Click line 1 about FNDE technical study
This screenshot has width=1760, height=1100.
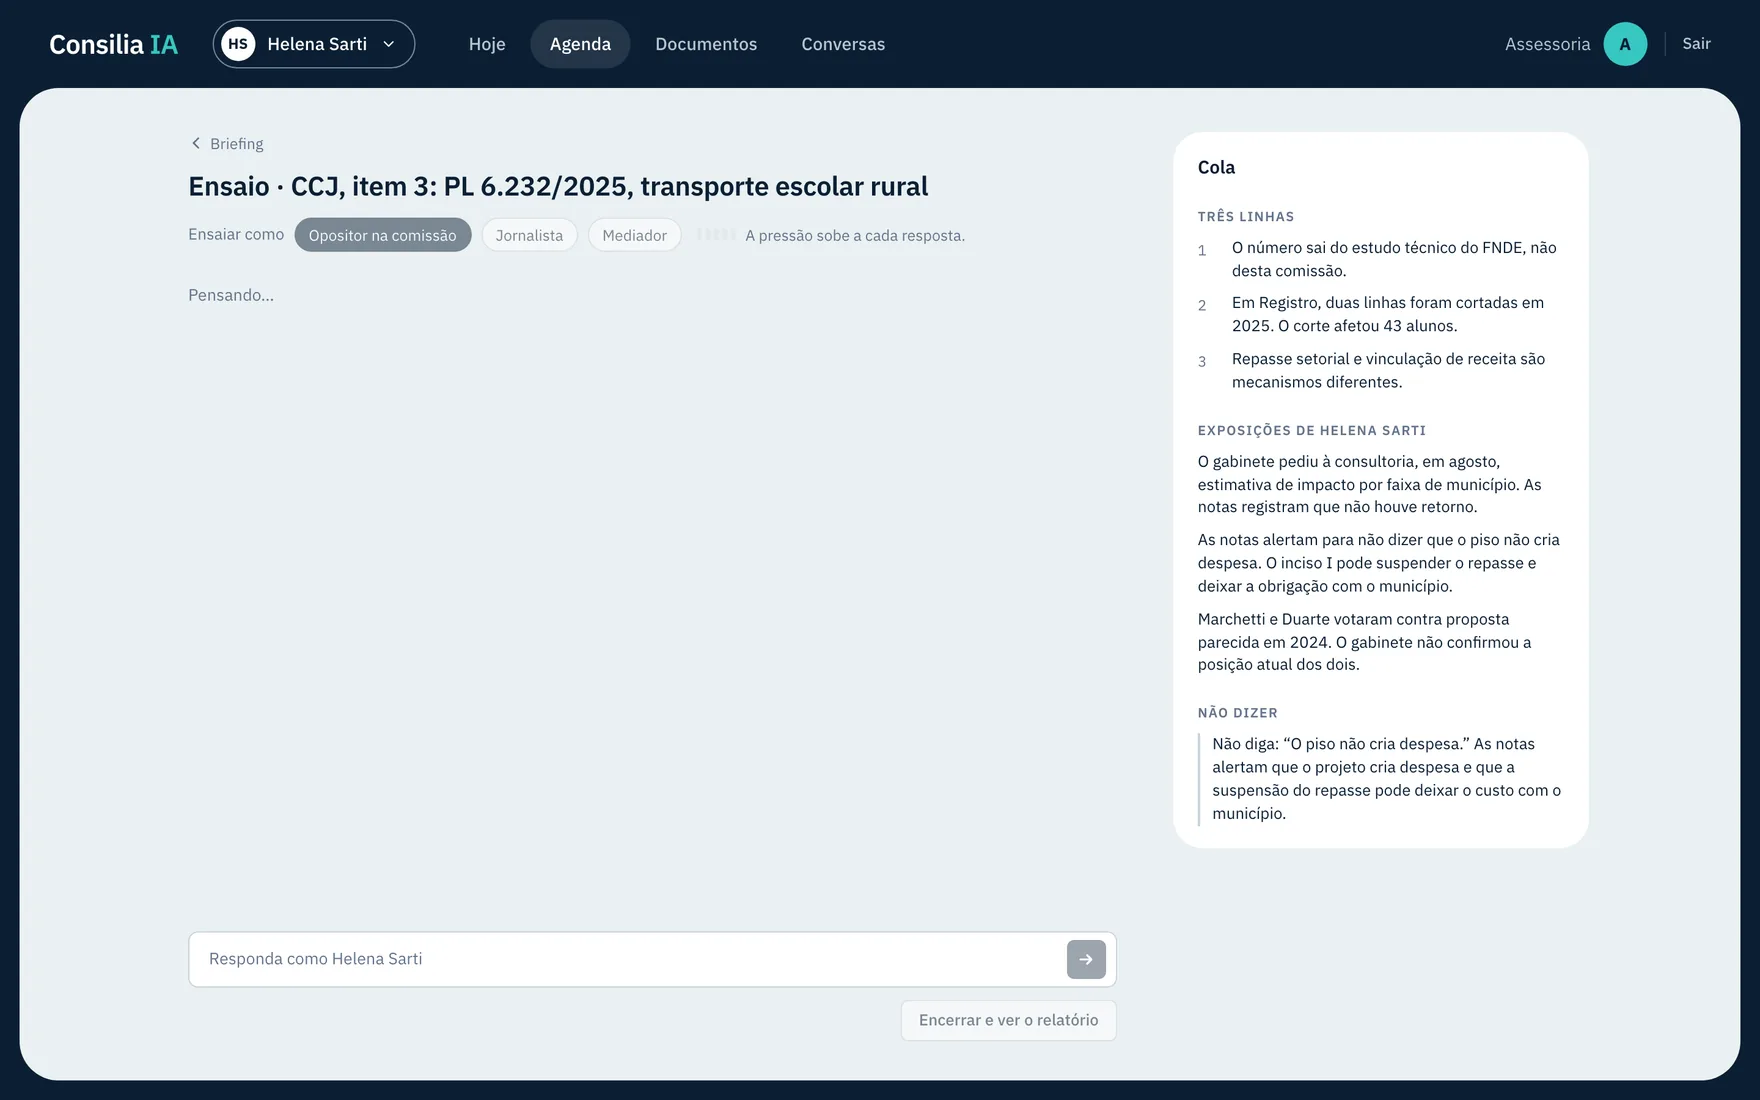click(x=1380, y=259)
